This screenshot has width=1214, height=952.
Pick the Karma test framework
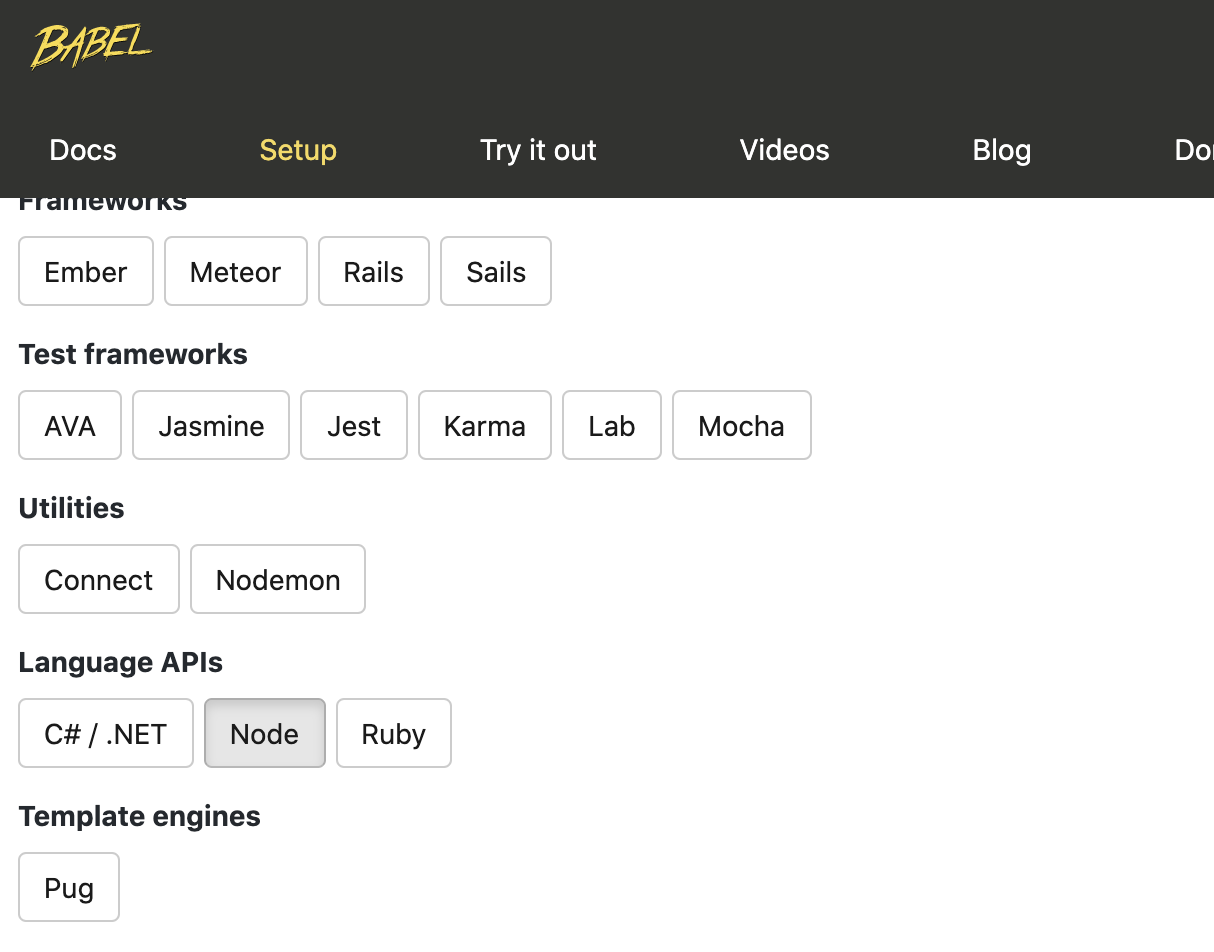[x=485, y=425]
